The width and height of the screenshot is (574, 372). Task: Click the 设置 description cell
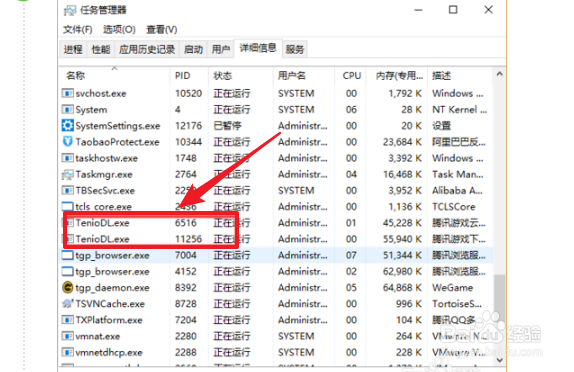coord(441,126)
